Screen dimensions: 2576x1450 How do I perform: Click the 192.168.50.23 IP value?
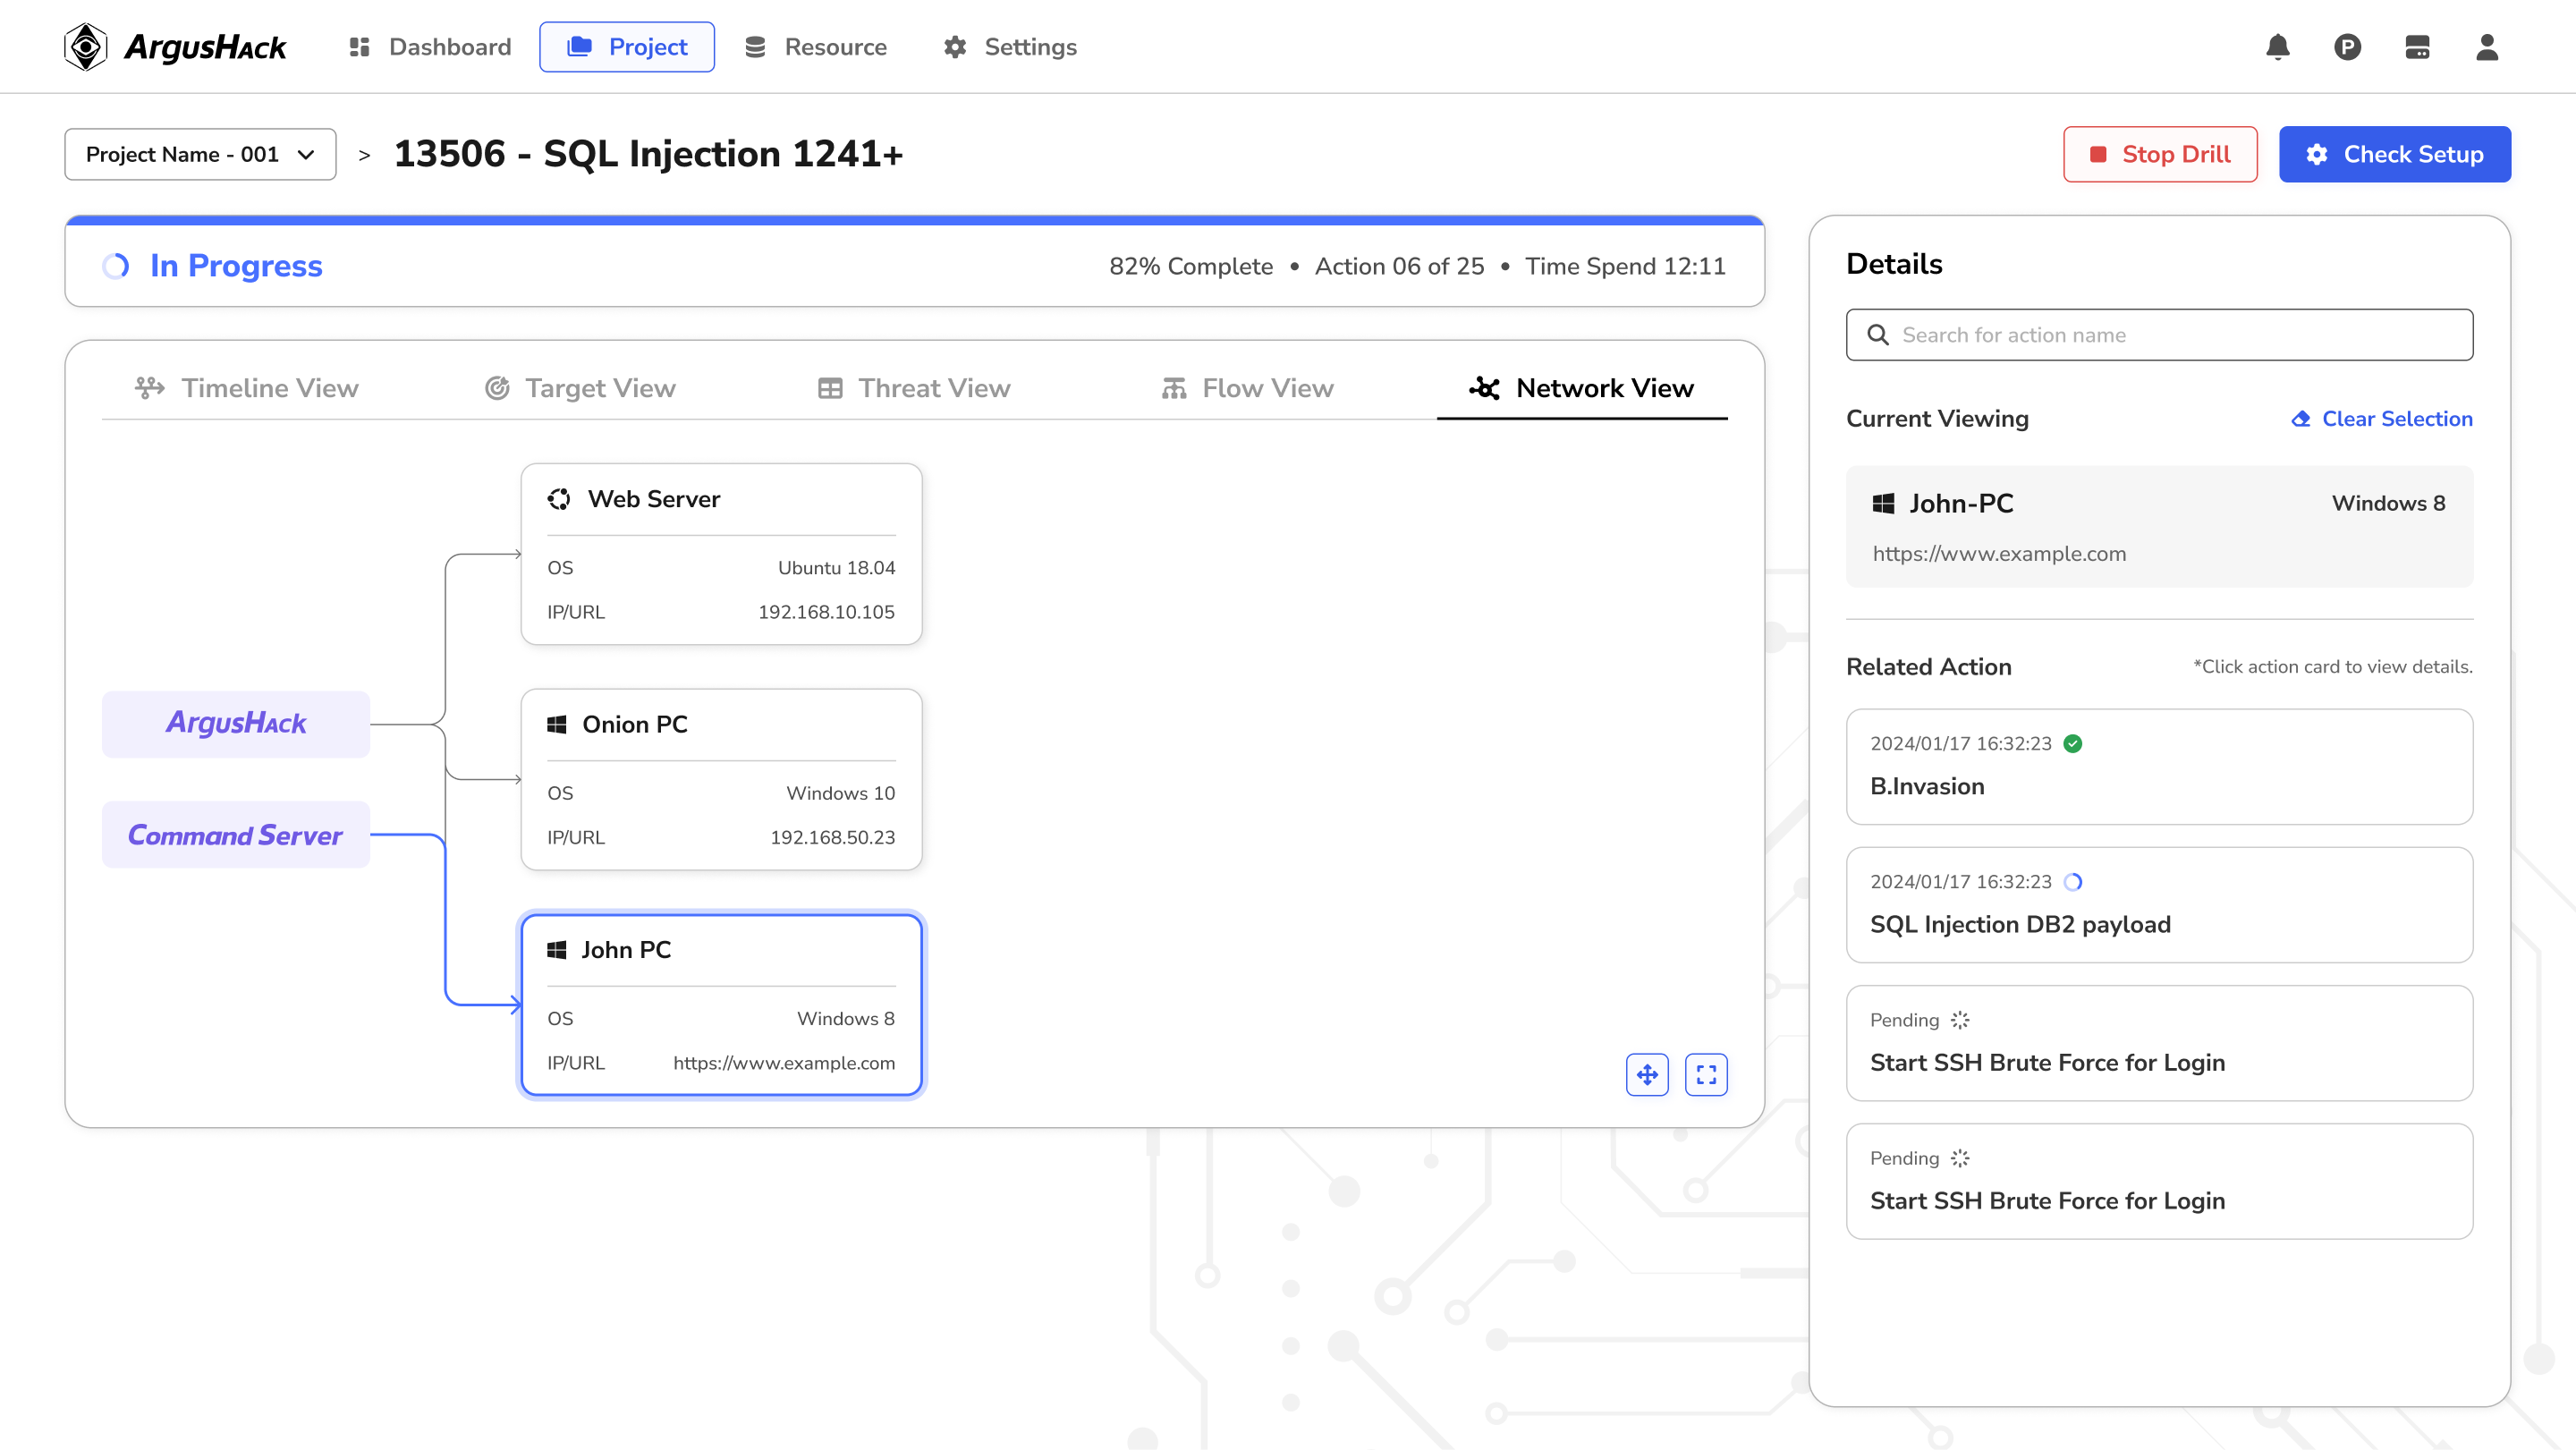(x=832, y=837)
